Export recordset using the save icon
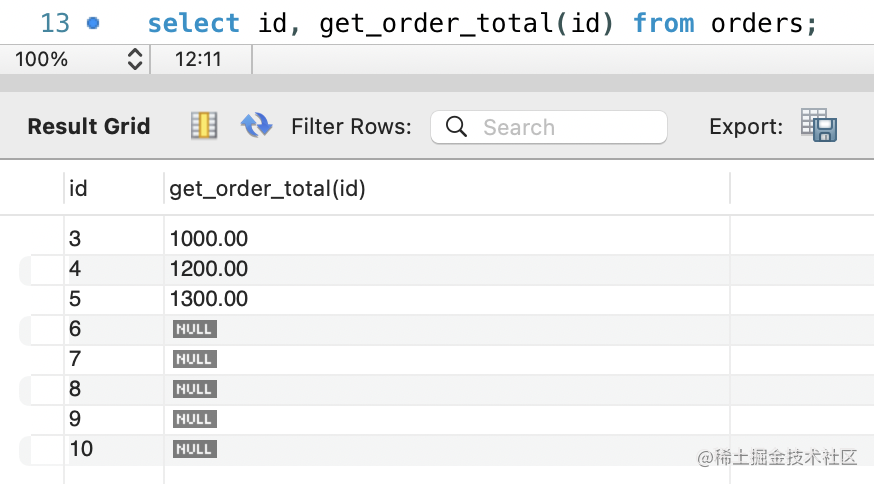The image size is (874, 484). point(819,125)
